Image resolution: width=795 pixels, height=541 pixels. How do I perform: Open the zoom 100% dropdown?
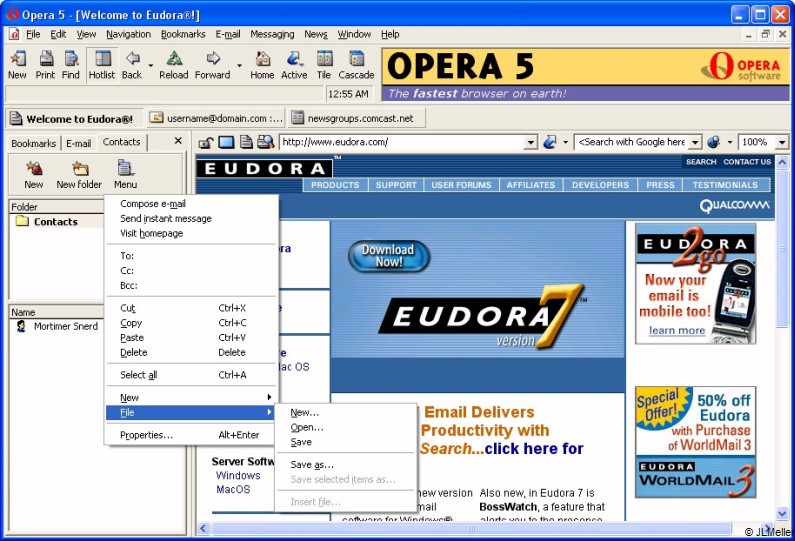[x=782, y=143]
